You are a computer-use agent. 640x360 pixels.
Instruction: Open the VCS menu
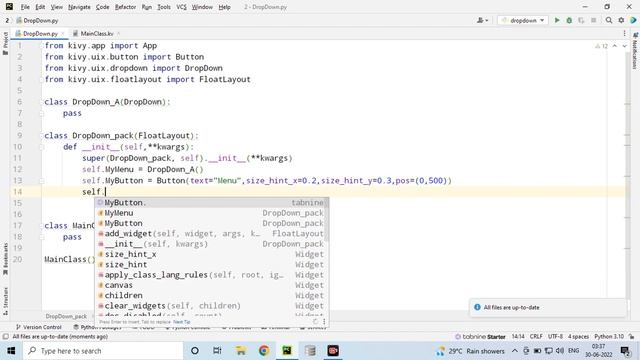181,7
